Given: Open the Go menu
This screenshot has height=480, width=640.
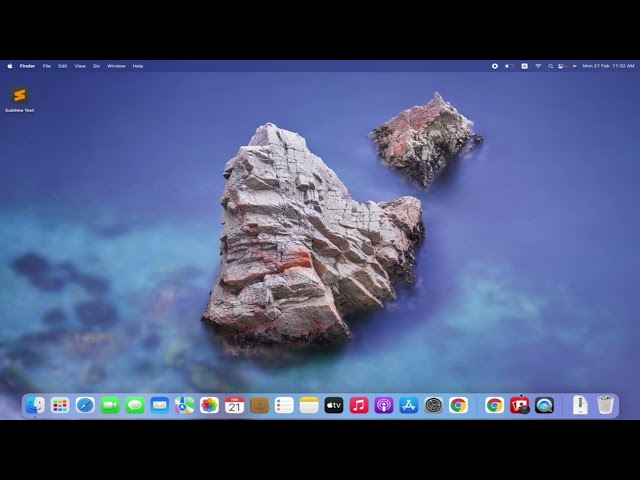Looking at the screenshot, I should point(96,66).
